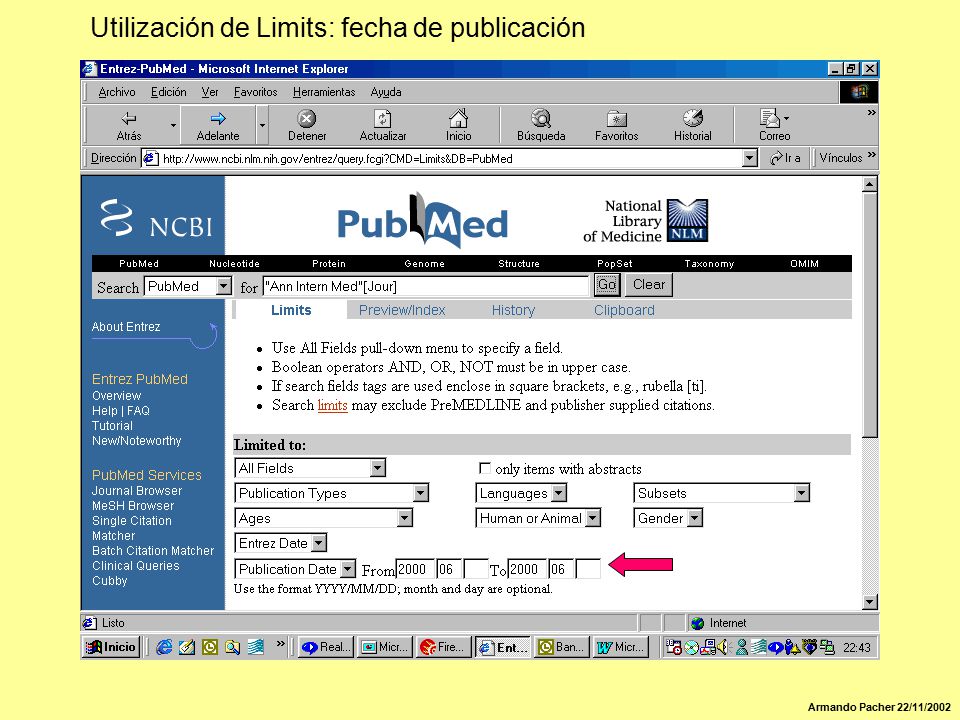This screenshot has width=960, height=720.
Task: Open the Publication Types dropdown
Action: (x=331, y=493)
